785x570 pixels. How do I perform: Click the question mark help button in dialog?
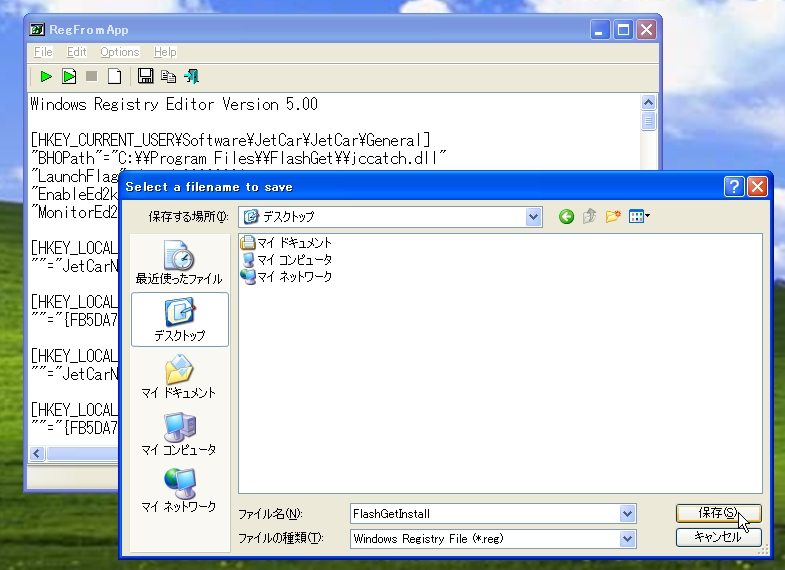click(734, 187)
